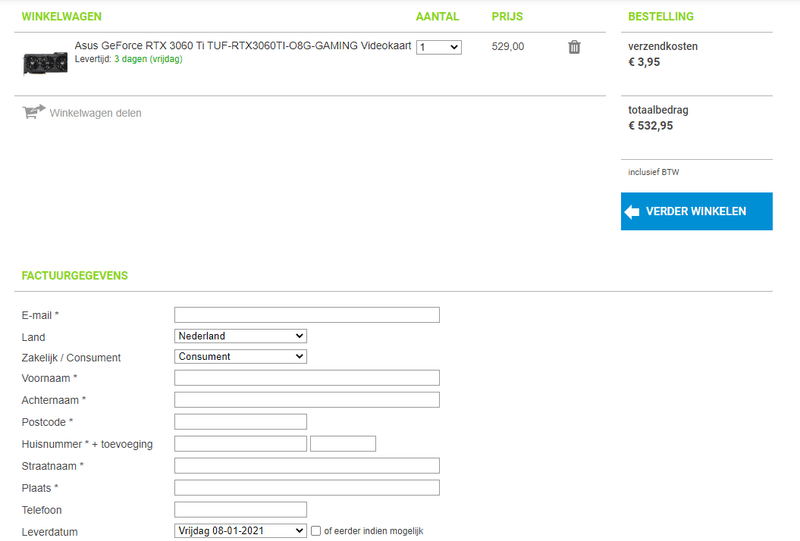
Task: Click the Winkelwagen delen link
Action: [95, 113]
